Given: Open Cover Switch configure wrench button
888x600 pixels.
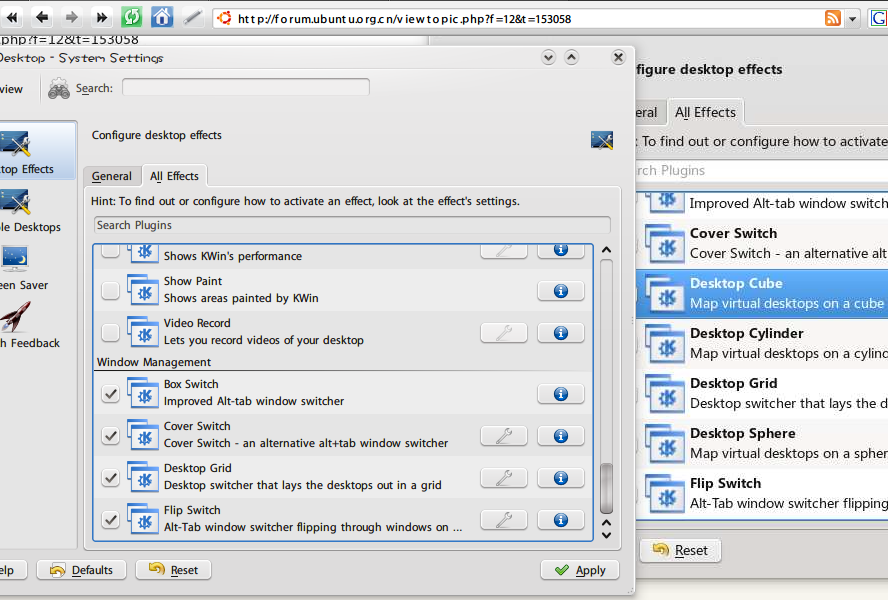Looking at the screenshot, I should pos(503,436).
